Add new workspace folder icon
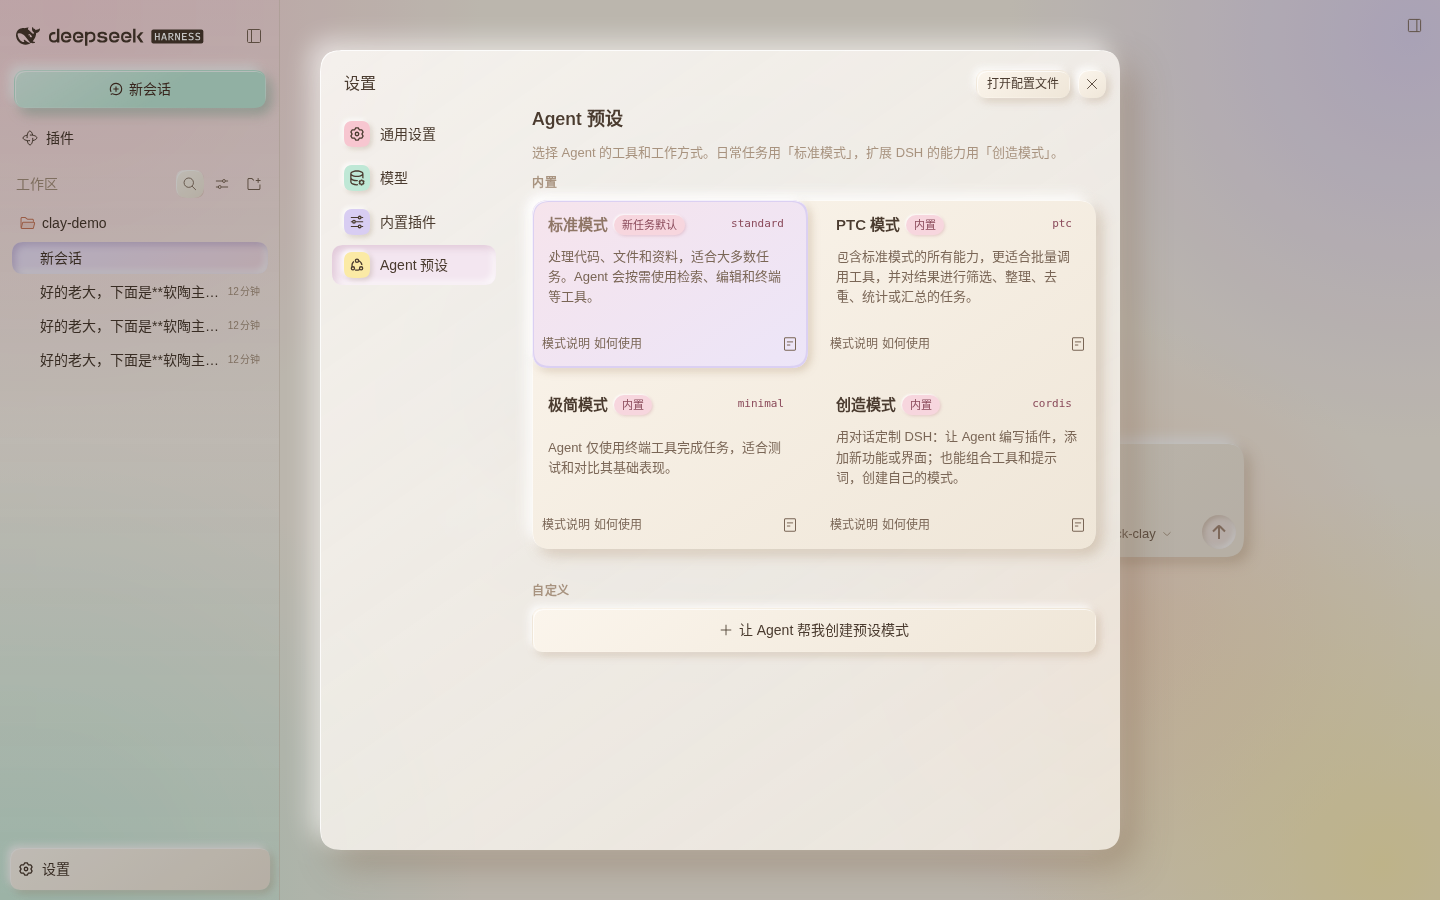 (x=254, y=184)
